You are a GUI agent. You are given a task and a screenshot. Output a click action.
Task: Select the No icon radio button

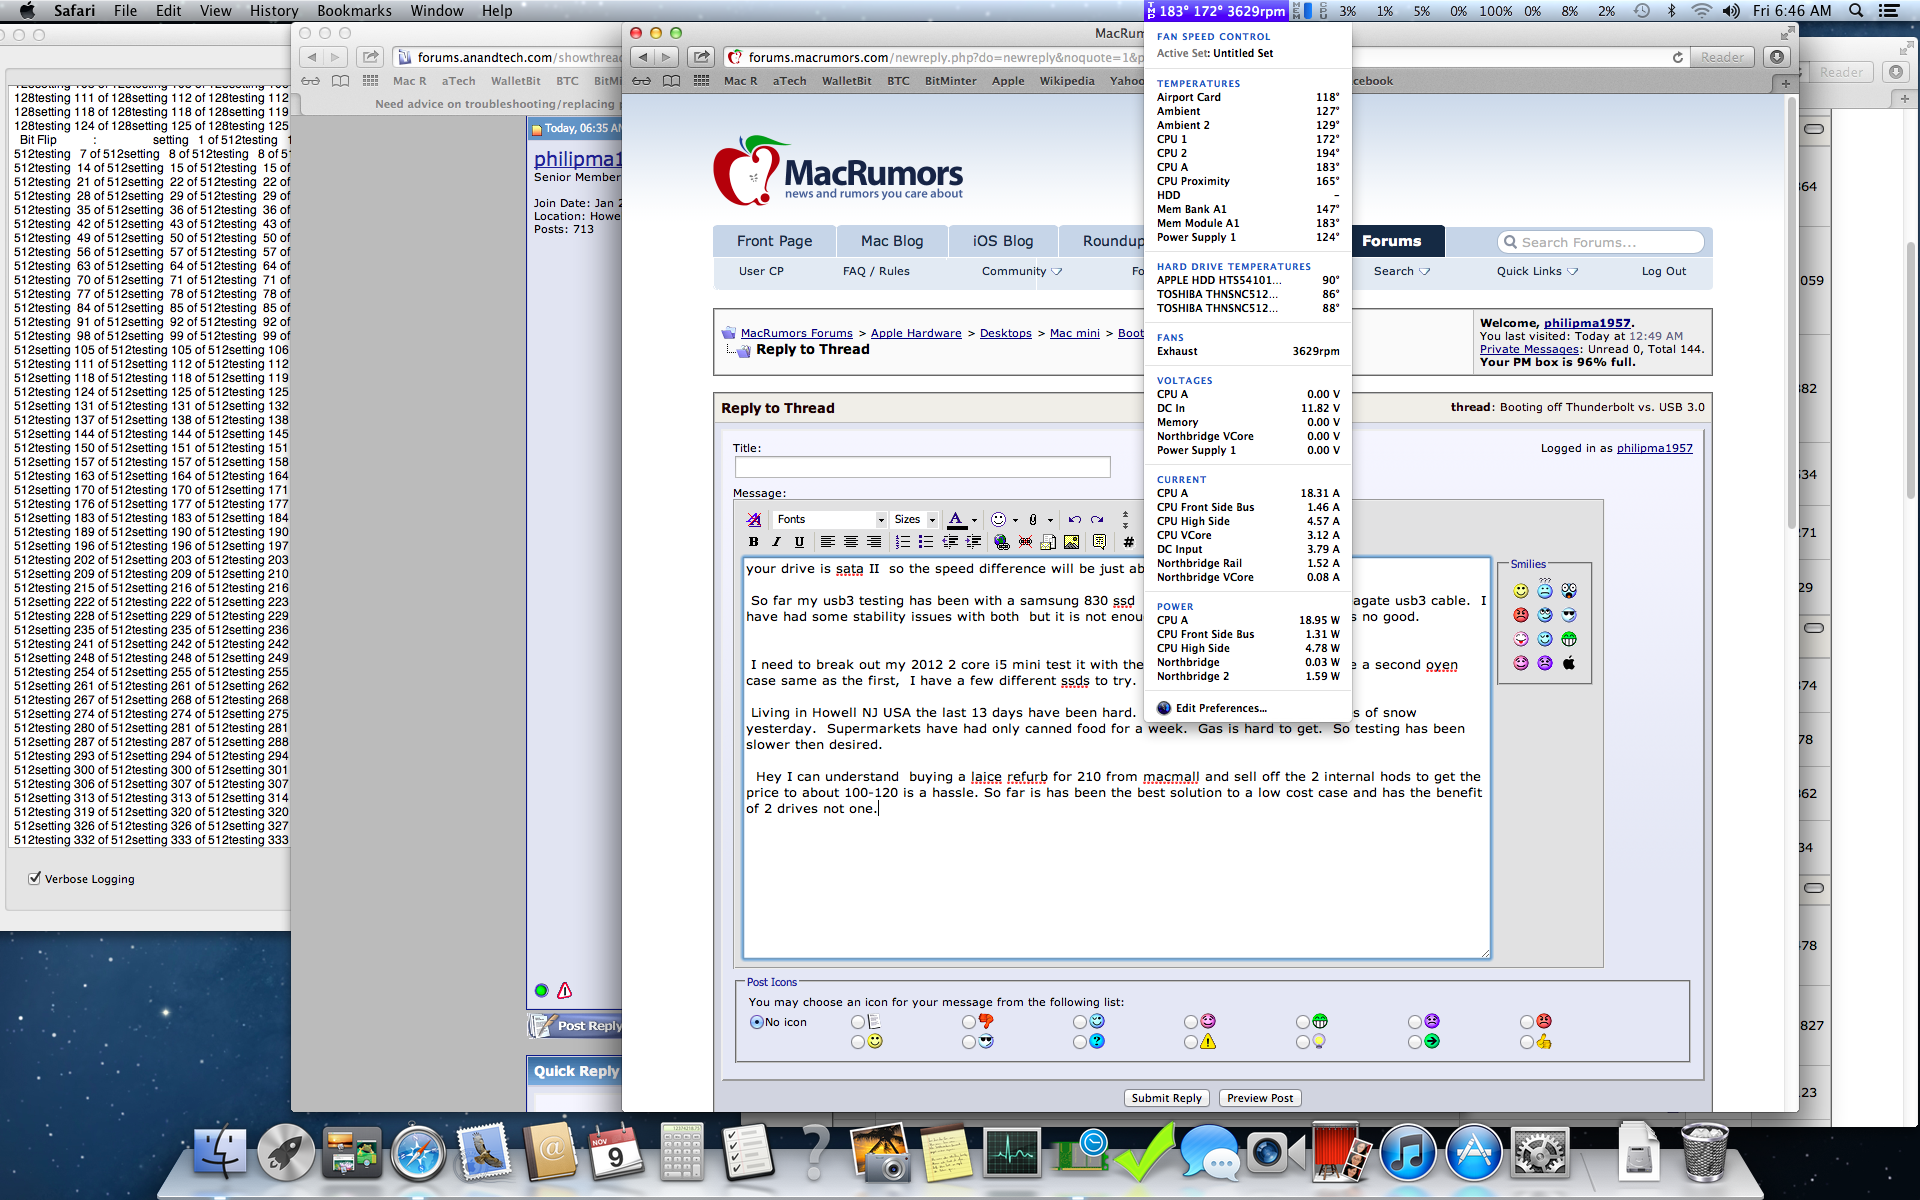click(757, 1022)
